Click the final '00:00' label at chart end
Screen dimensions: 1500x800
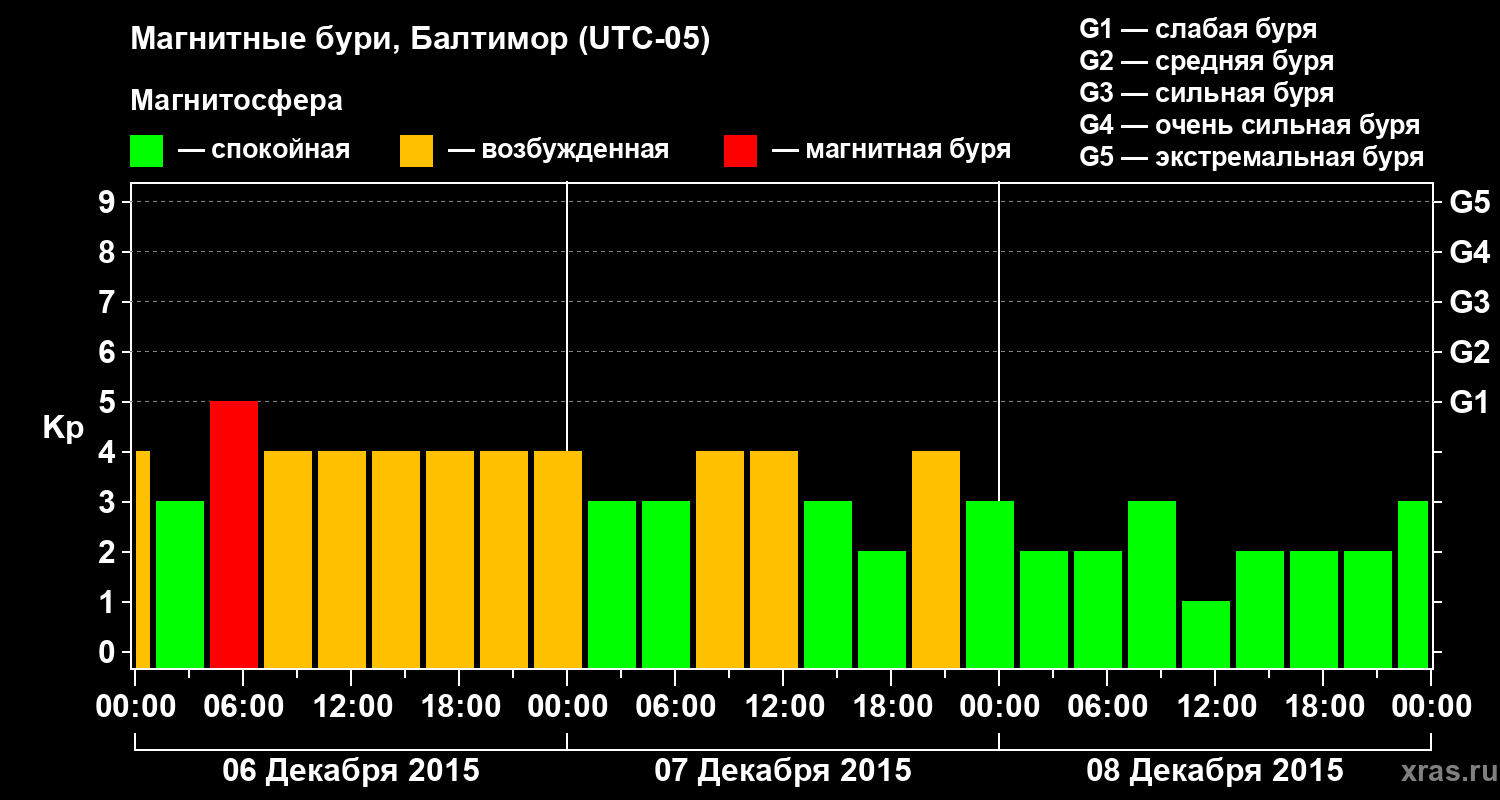(x=1431, y=706)
